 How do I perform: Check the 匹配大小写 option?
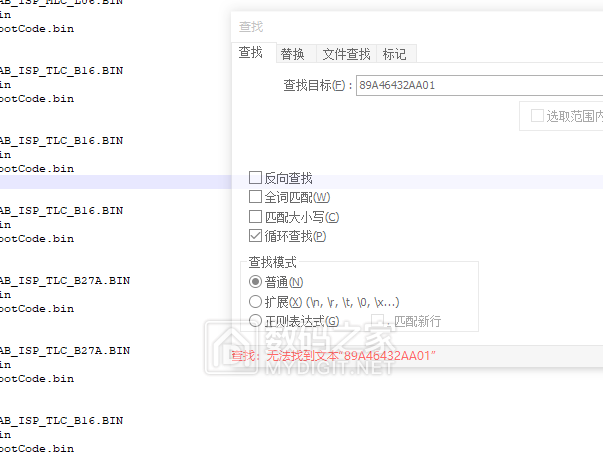(x=256, y=216)
